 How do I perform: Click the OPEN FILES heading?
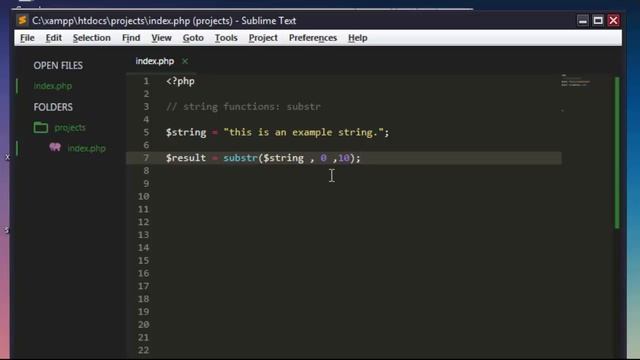point(58,66)
